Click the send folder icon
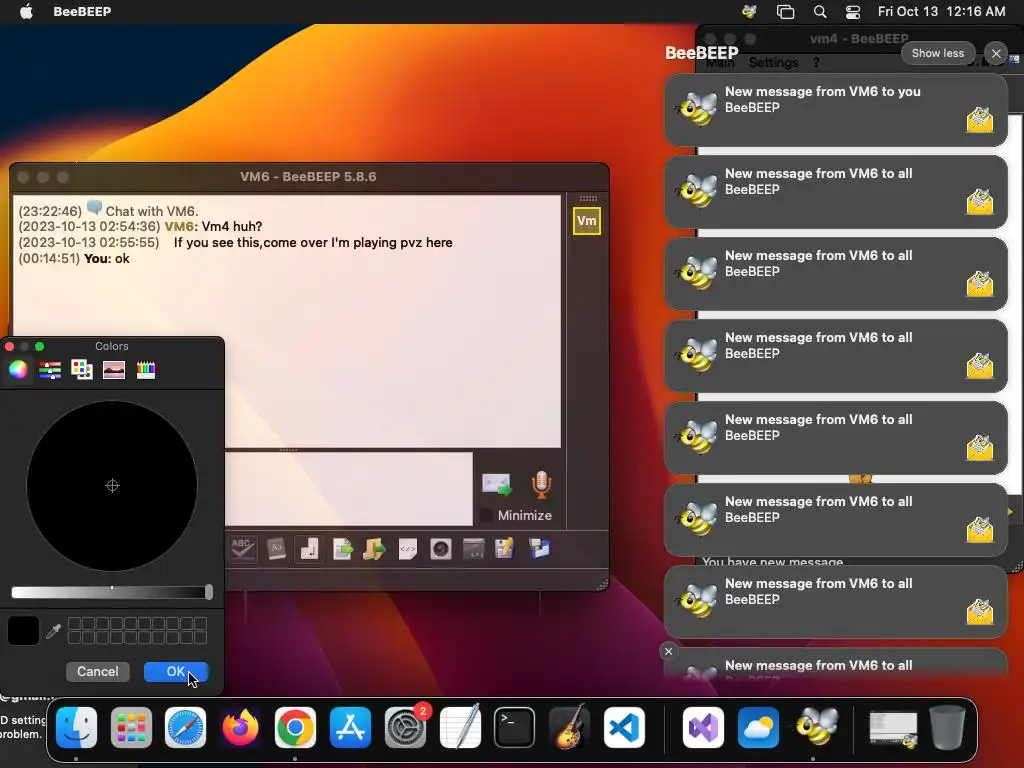1024x768 pixels. (375, 549)
